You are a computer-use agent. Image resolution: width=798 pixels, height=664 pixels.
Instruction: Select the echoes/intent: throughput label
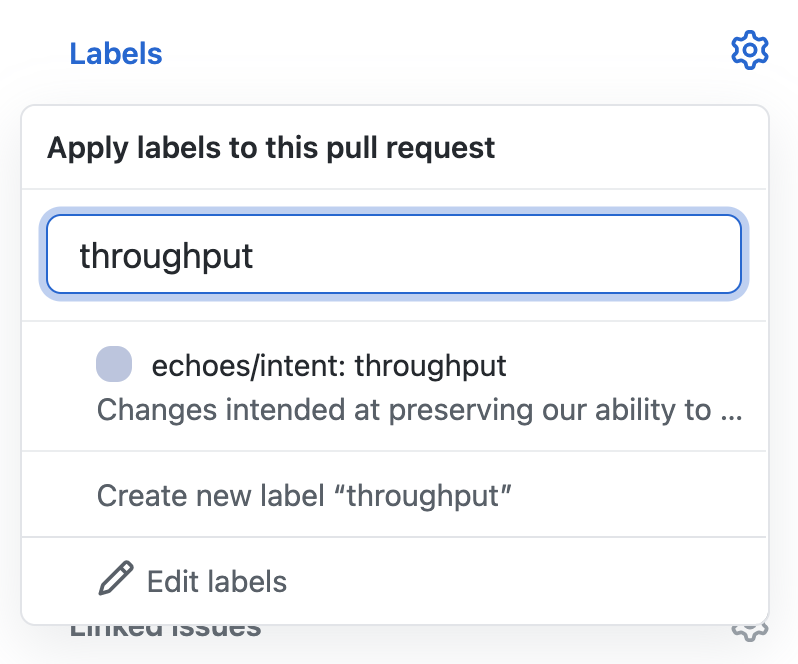[394, 386]
